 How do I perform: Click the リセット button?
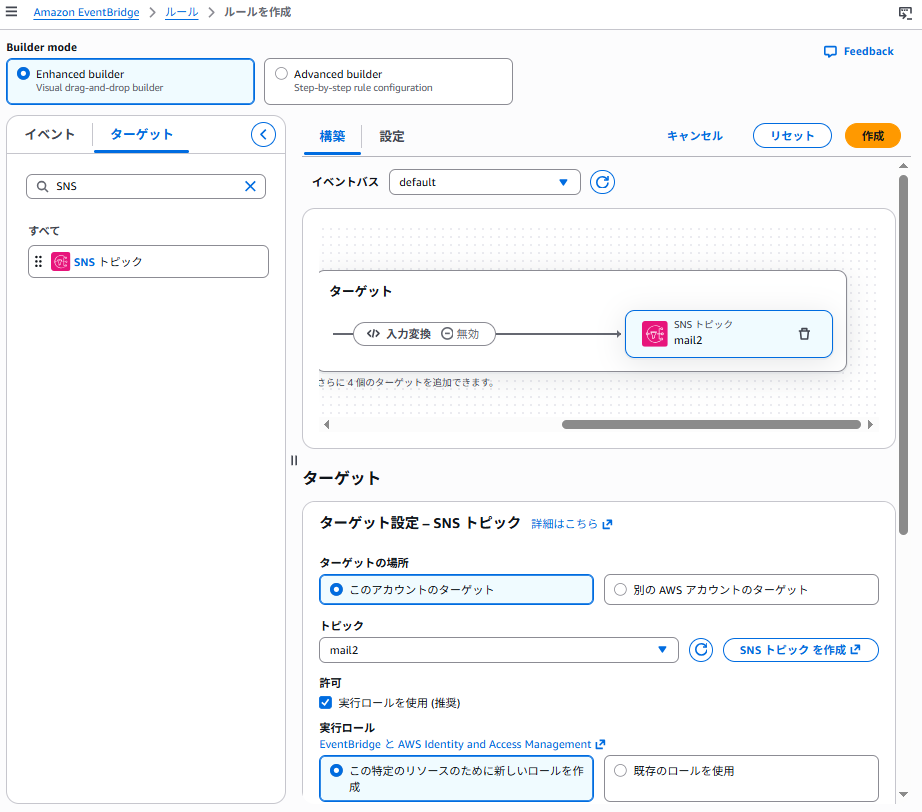click(792, 135)
